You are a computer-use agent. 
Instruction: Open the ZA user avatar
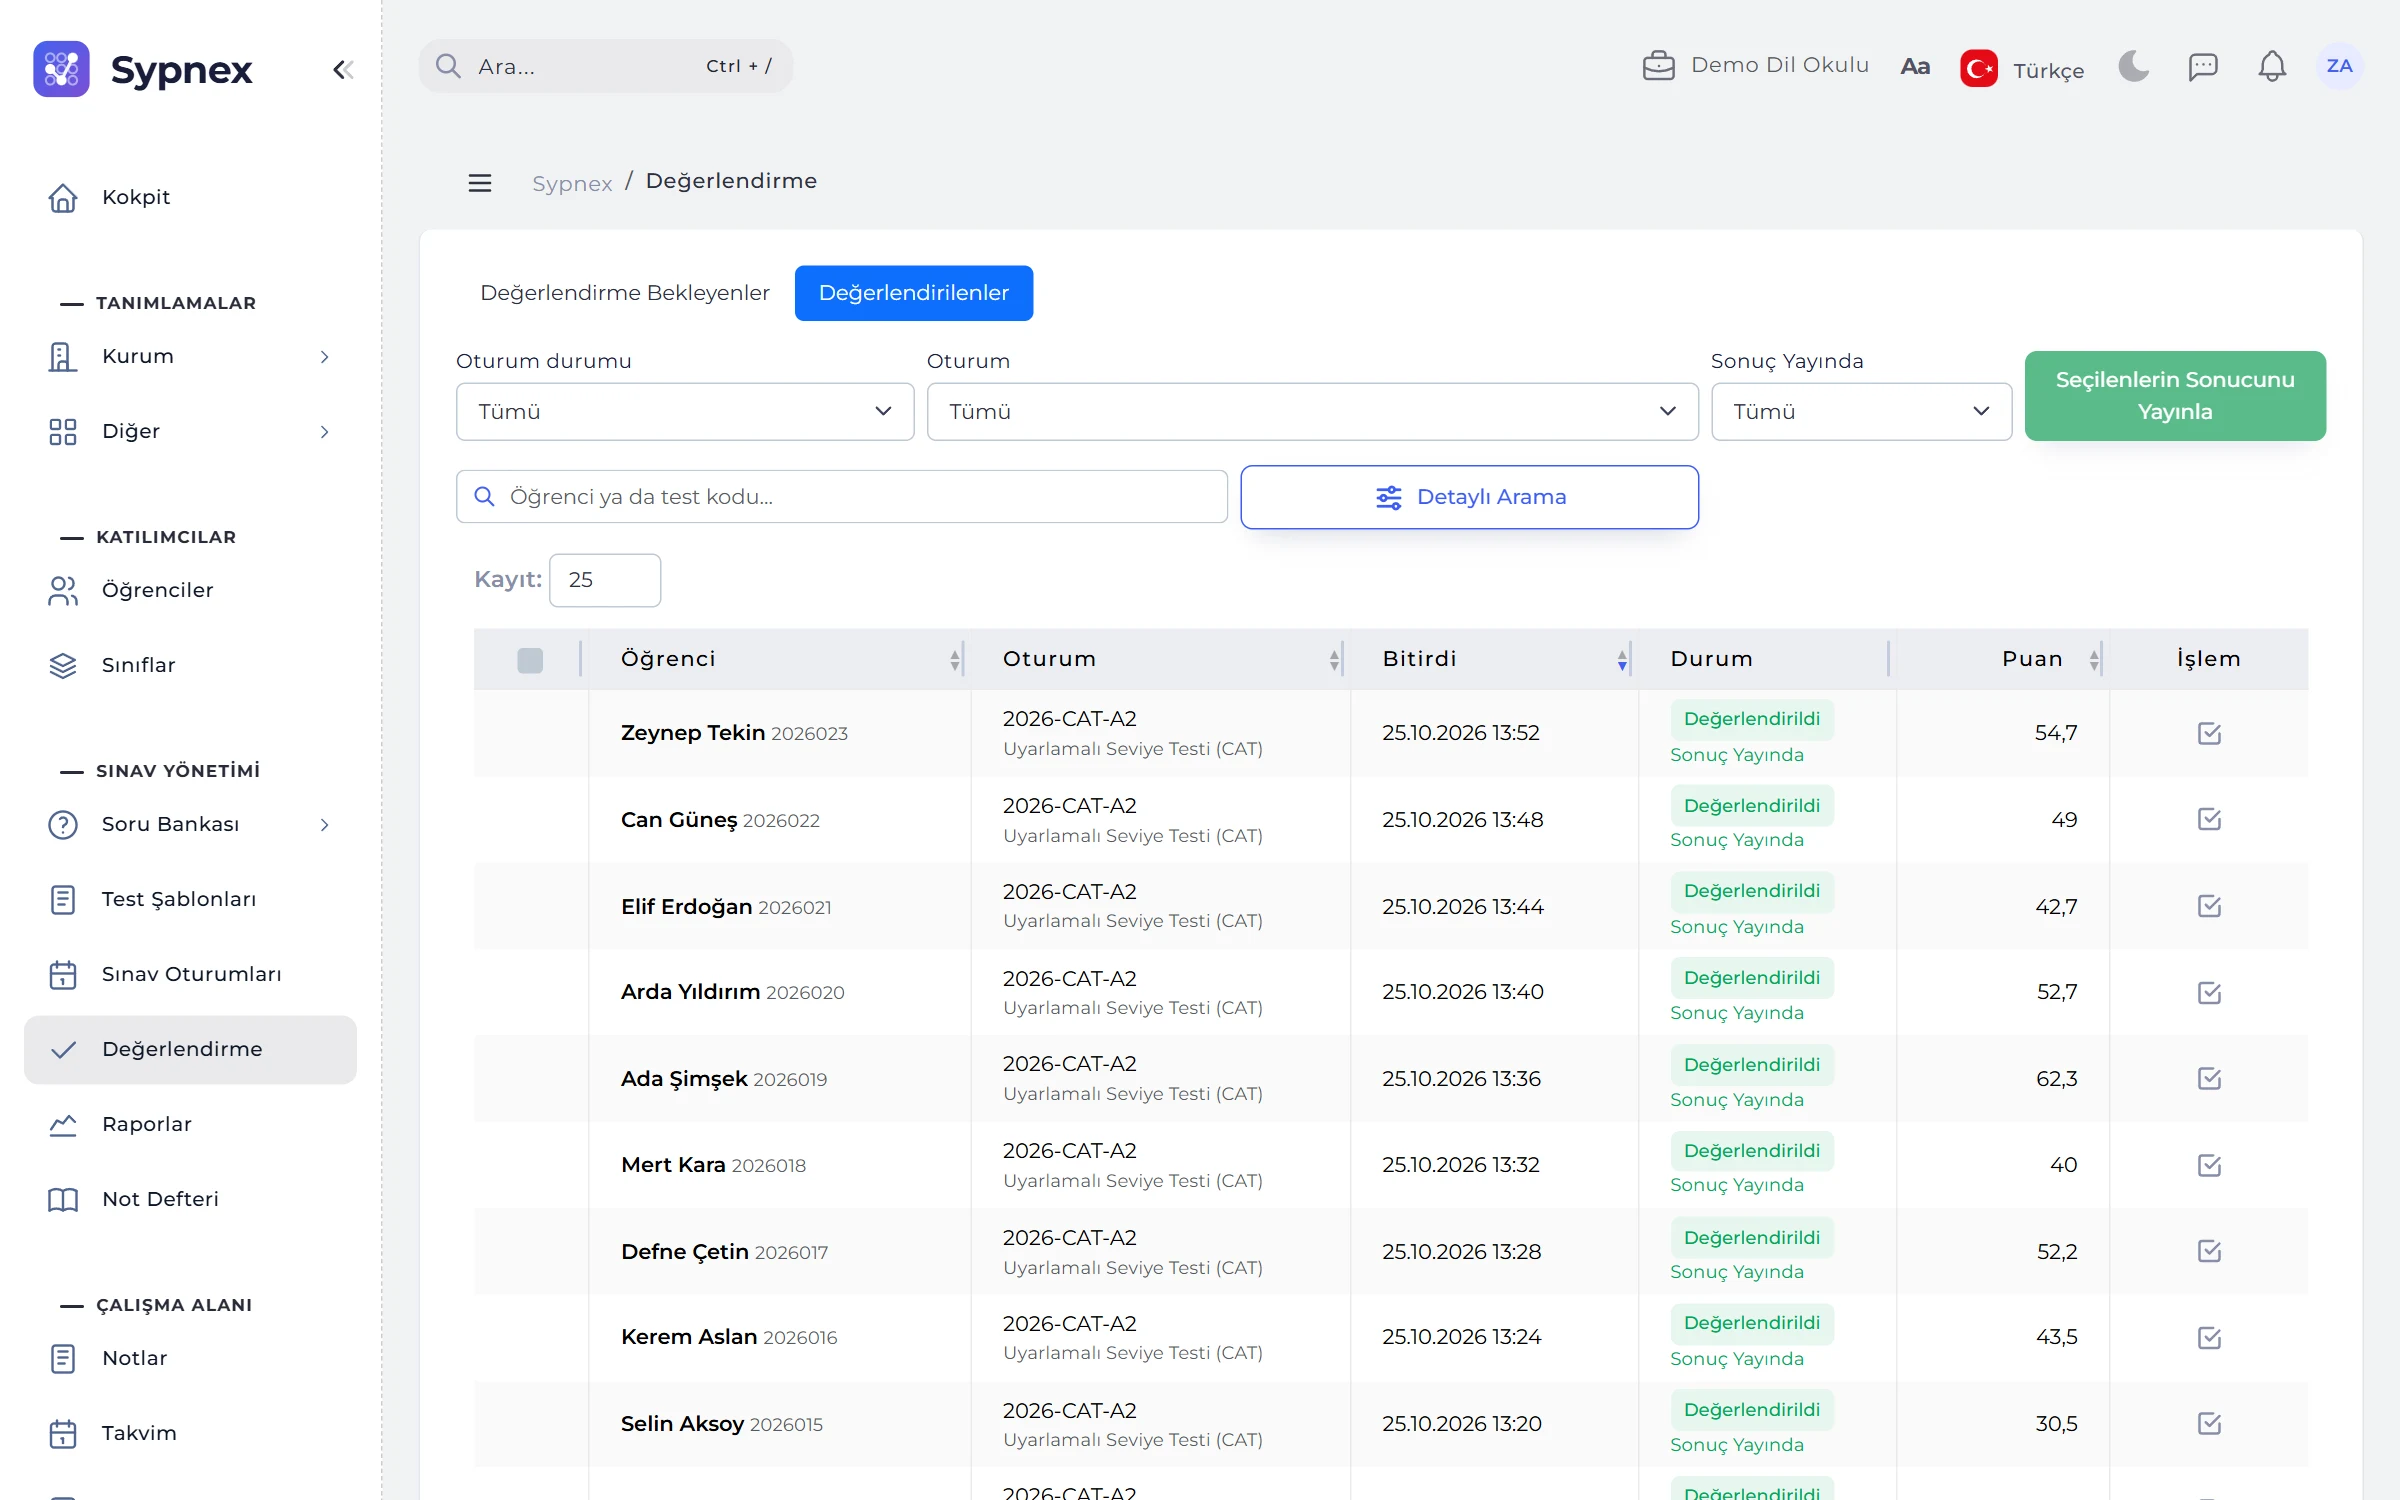(x=2339, y=66)
